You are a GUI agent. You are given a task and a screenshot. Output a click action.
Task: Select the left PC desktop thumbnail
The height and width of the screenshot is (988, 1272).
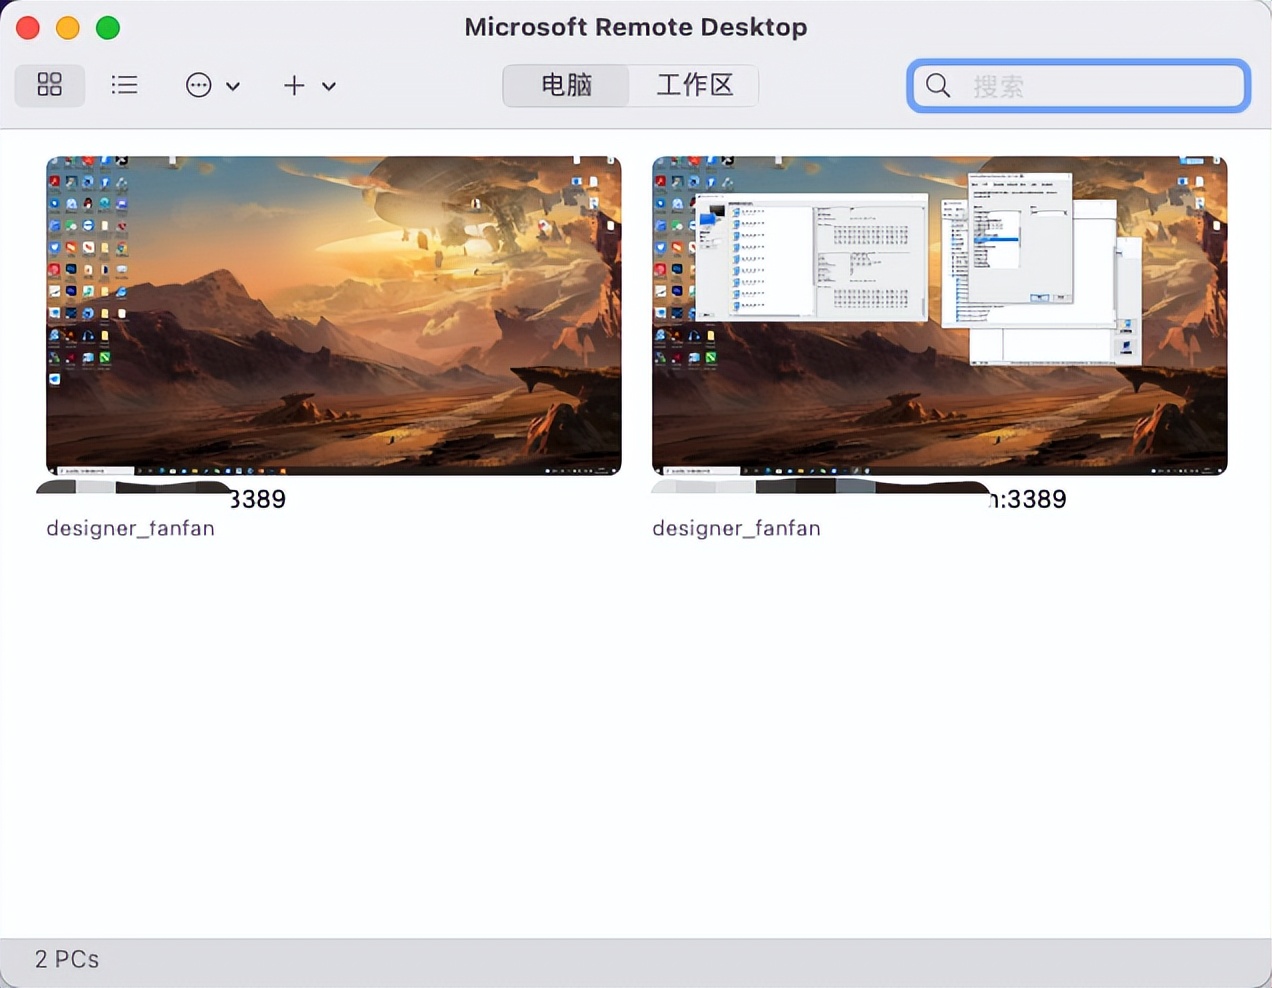(x=334, y=315)
